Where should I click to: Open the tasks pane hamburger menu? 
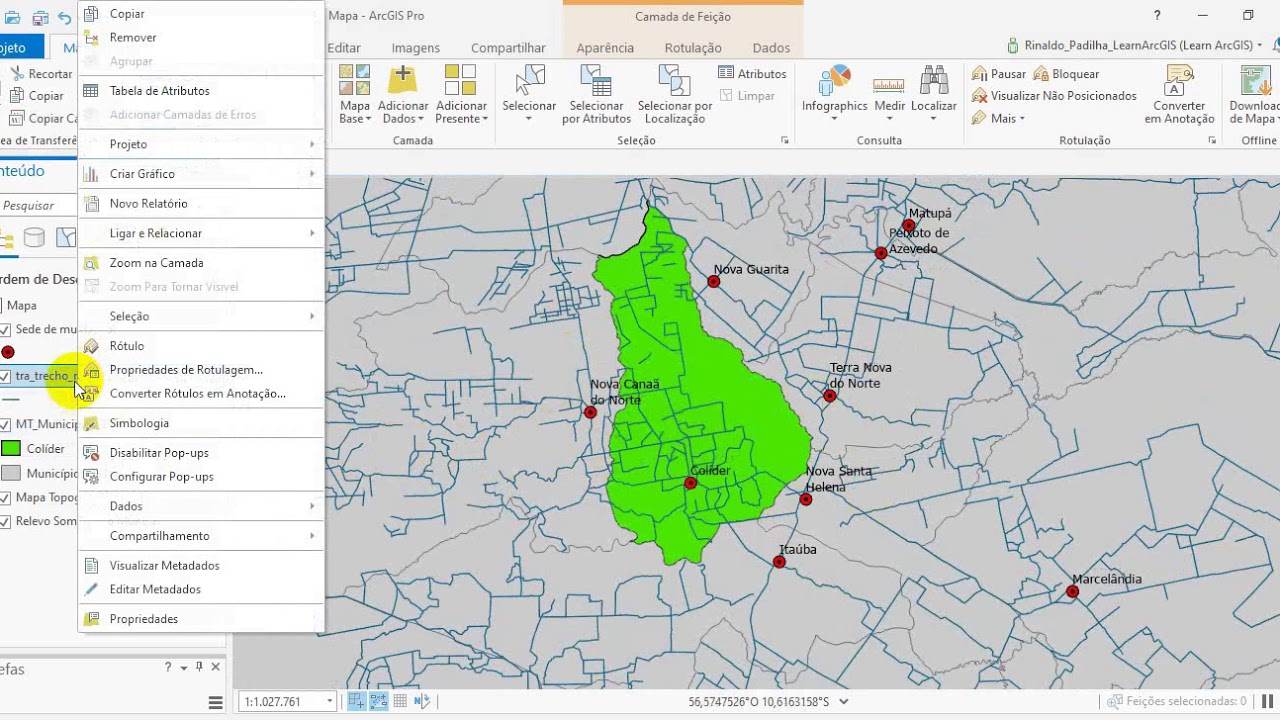pyautogui.click(x=215, y=702)
